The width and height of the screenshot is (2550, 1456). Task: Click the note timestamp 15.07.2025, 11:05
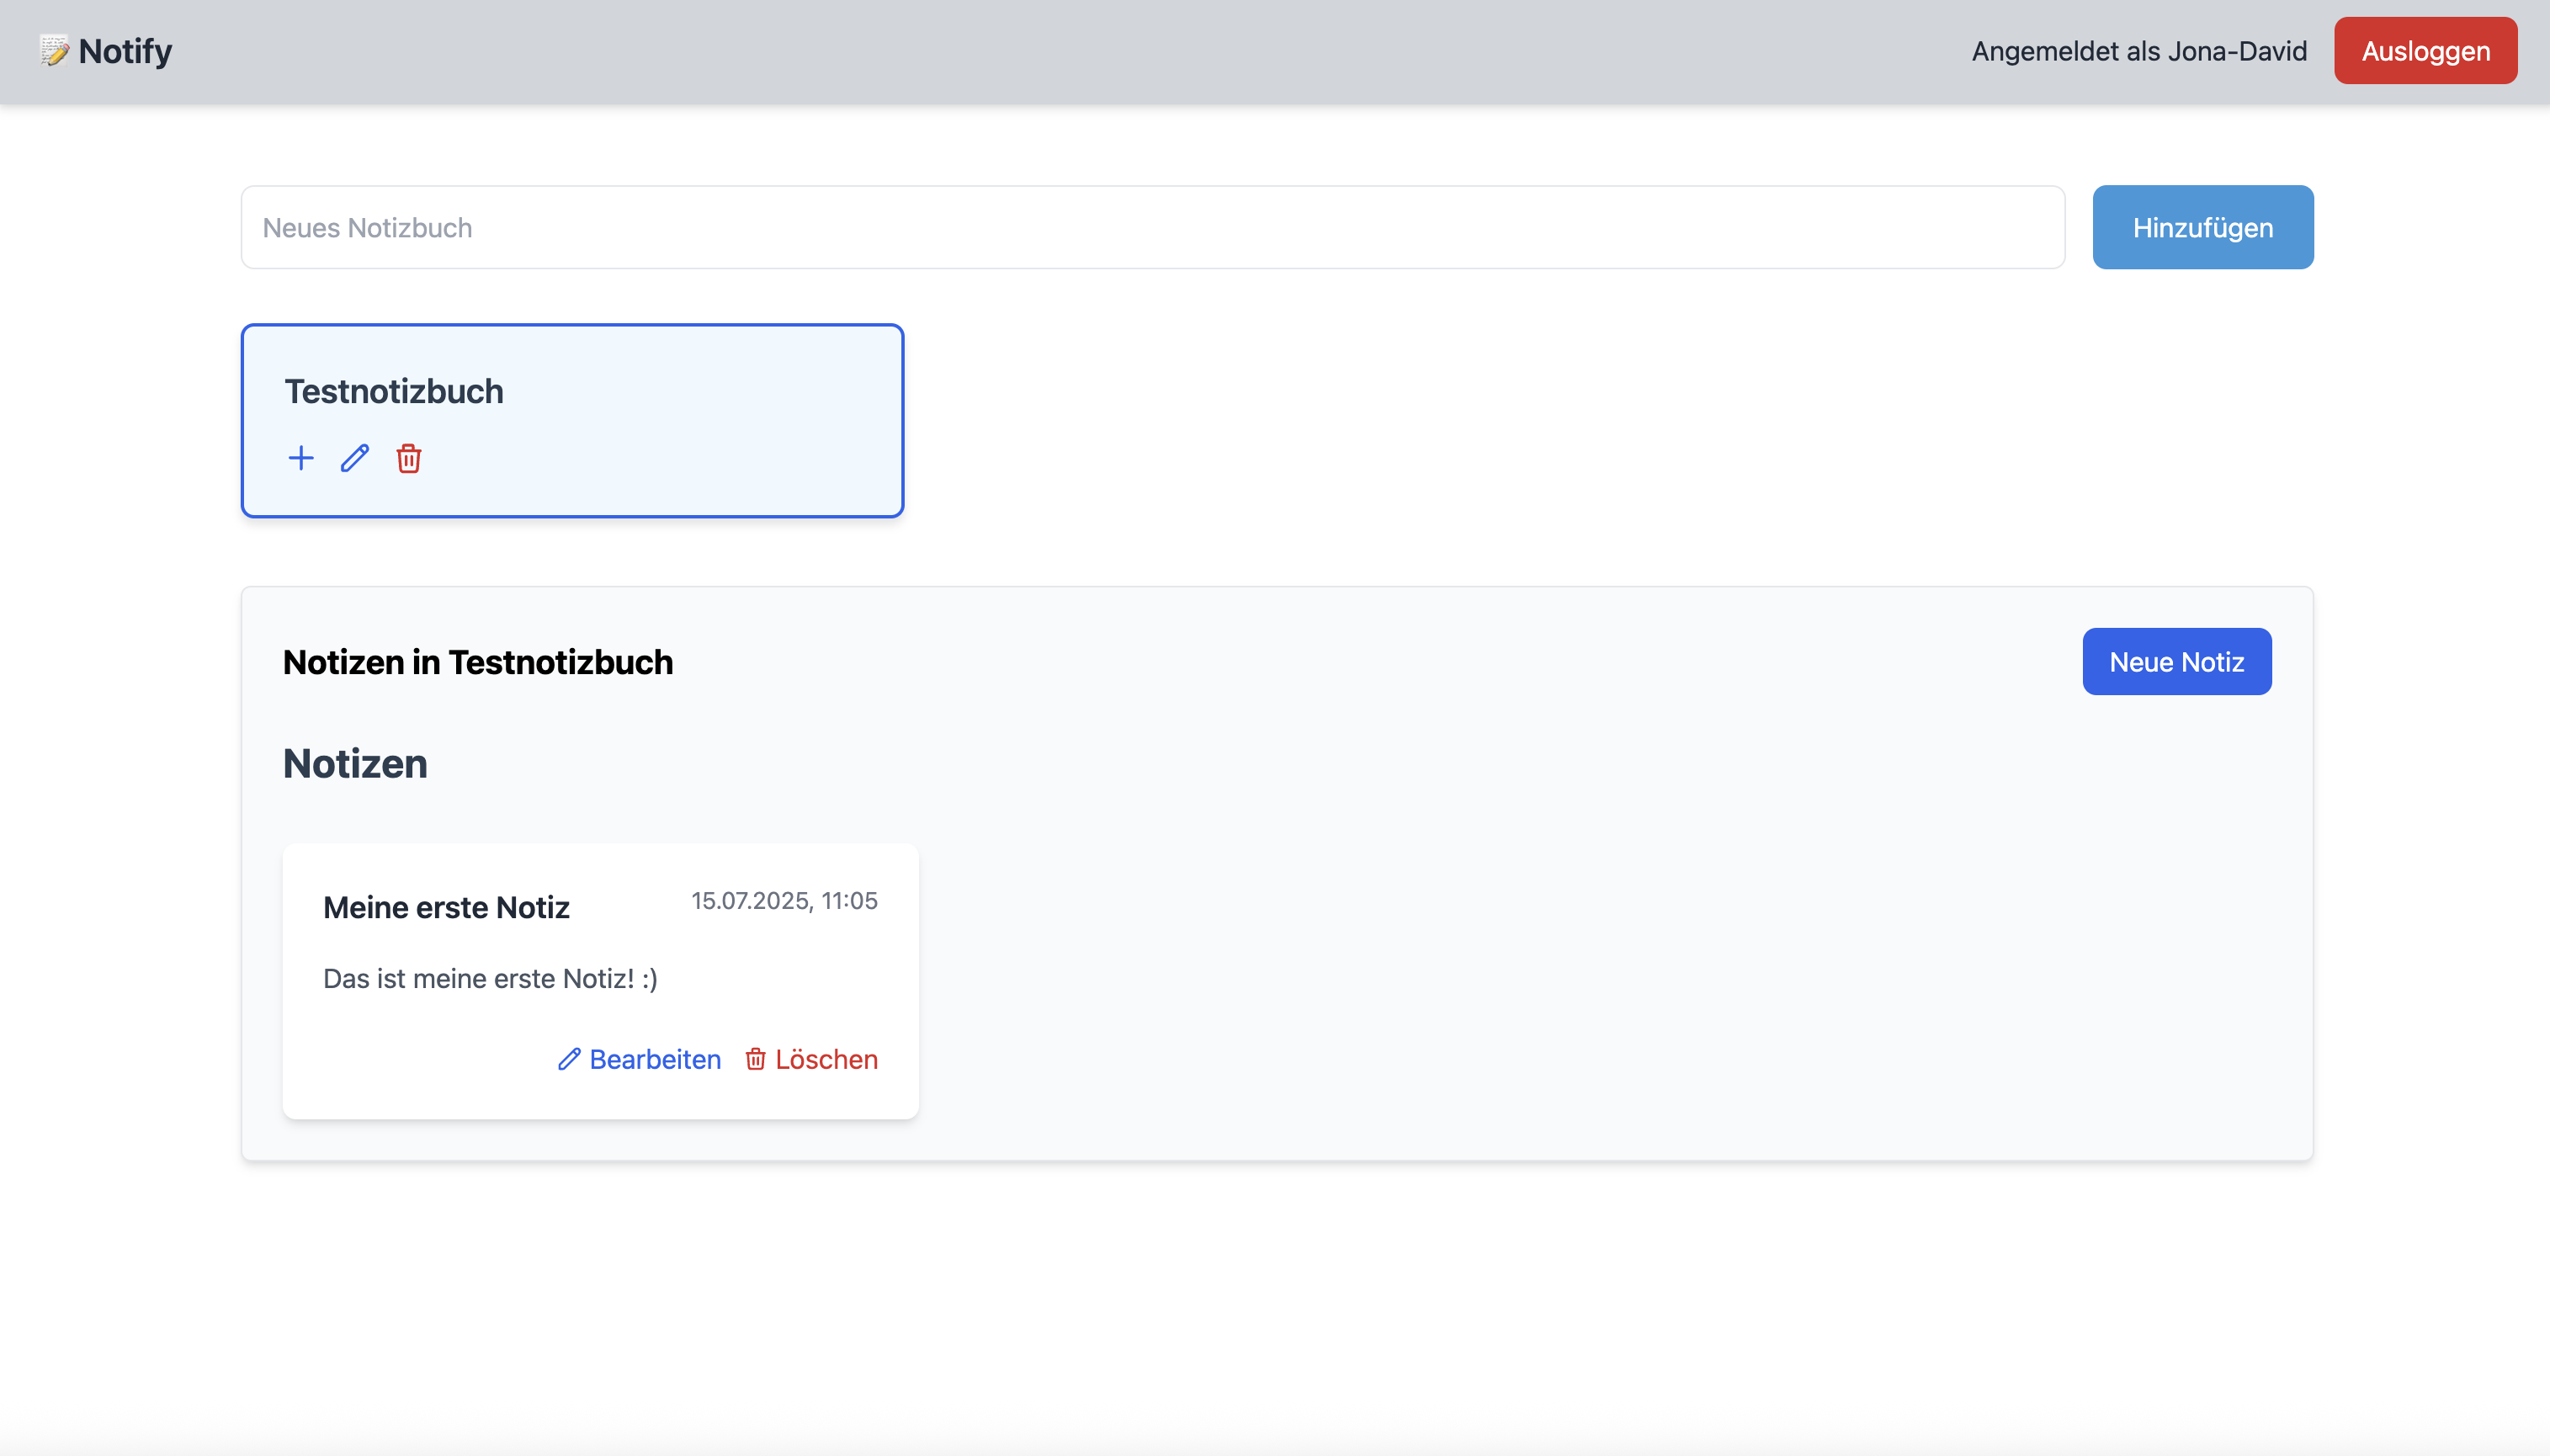(x=784, y=901)
